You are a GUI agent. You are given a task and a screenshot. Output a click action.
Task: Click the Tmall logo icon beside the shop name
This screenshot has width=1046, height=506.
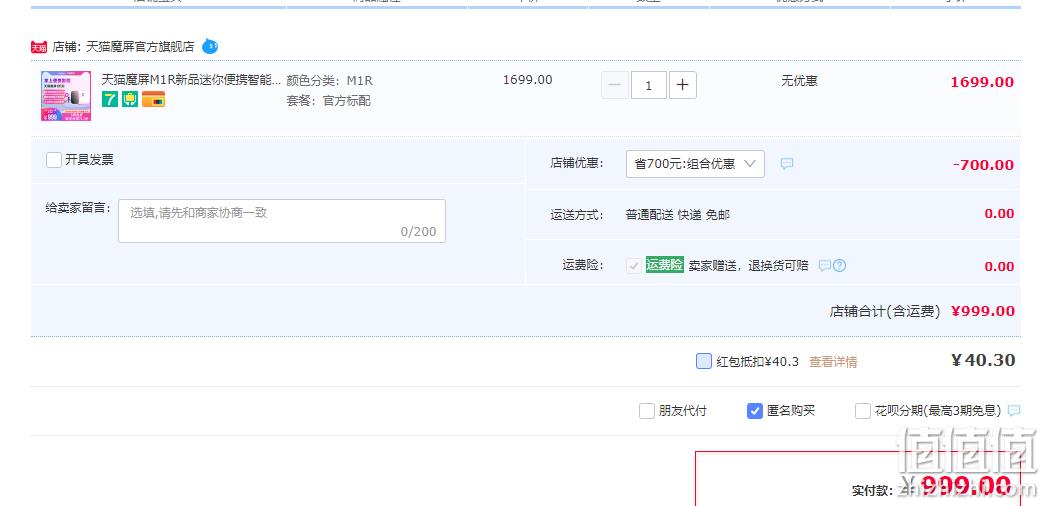click(x=39, y=47)
